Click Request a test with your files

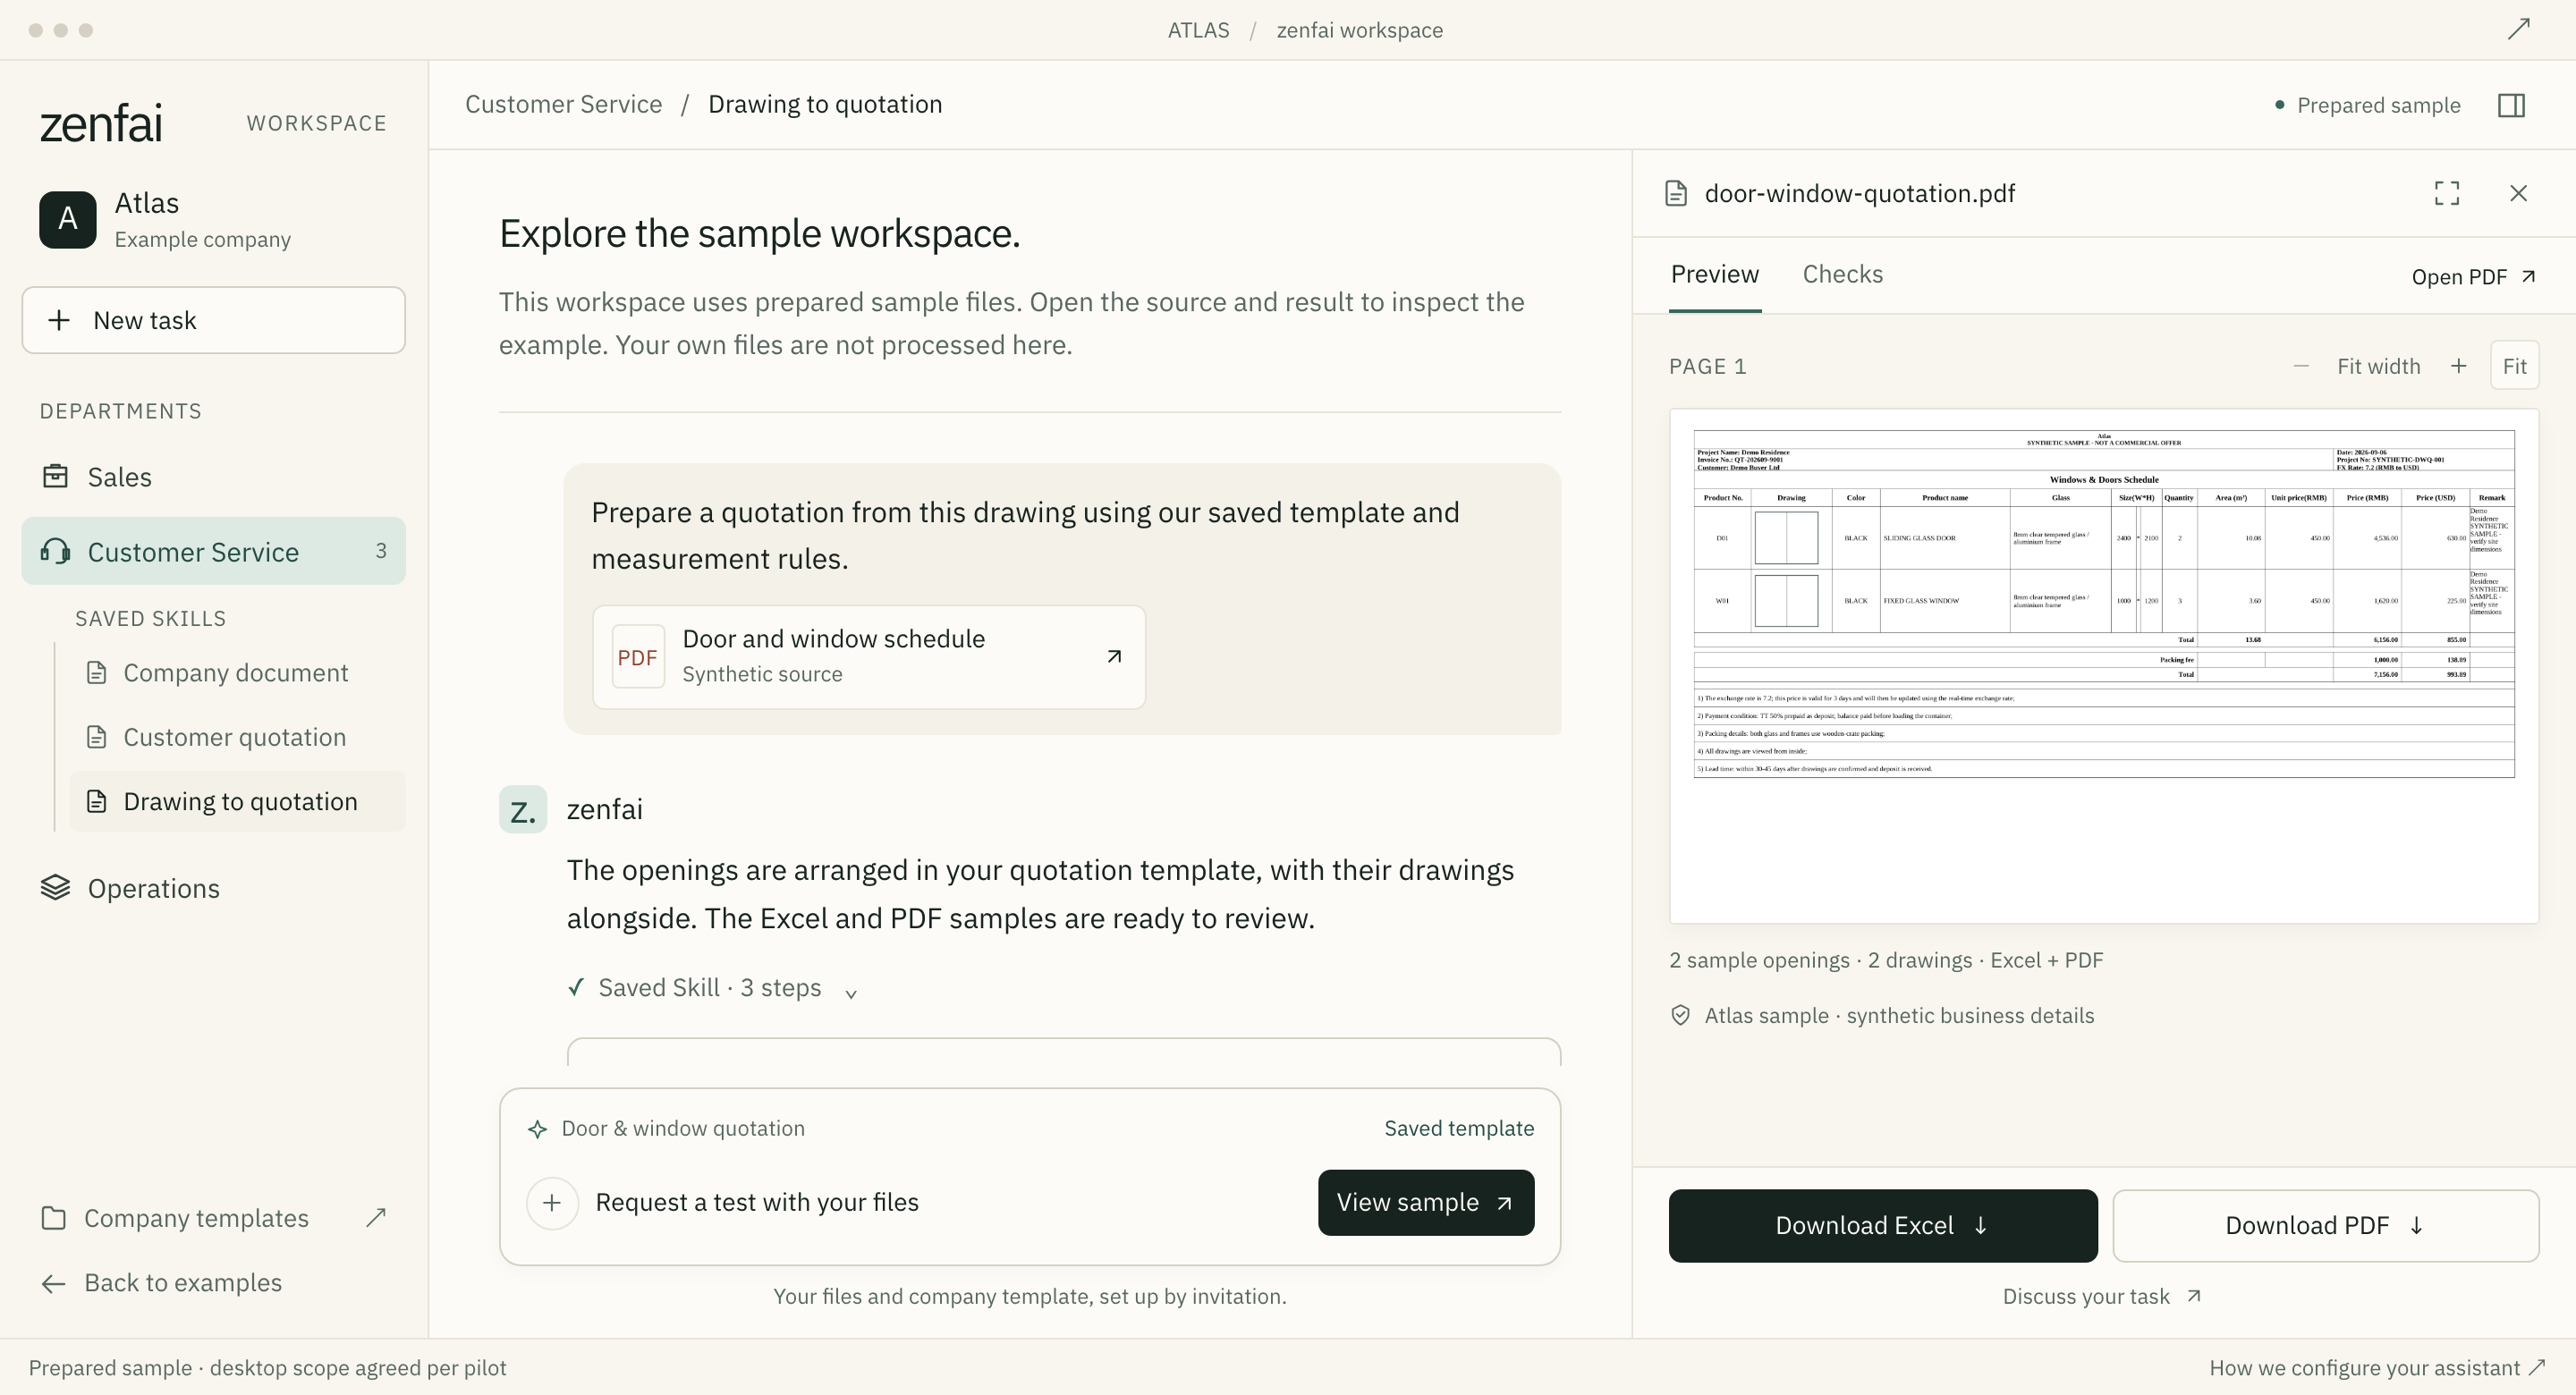(757, 1202)
